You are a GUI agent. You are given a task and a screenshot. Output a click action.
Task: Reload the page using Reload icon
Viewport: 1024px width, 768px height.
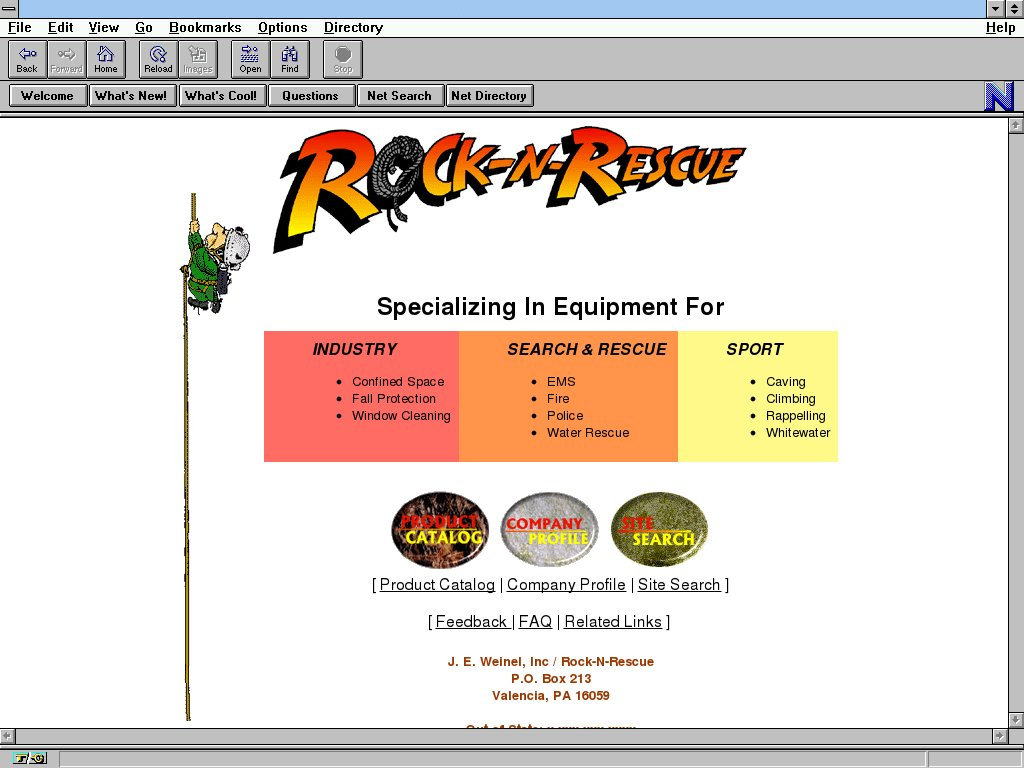coord(158,59)
